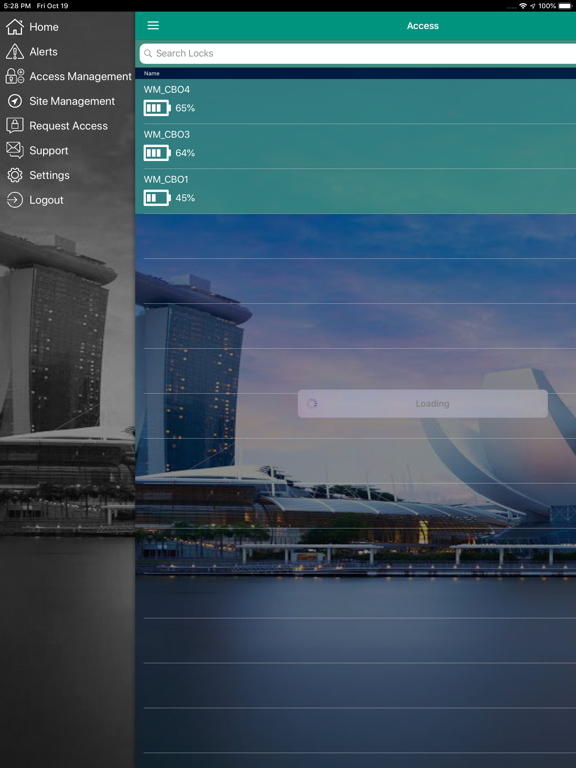This screenshot has width=576, height=768.
Task: Click the Home house icon
Action: 15,27
